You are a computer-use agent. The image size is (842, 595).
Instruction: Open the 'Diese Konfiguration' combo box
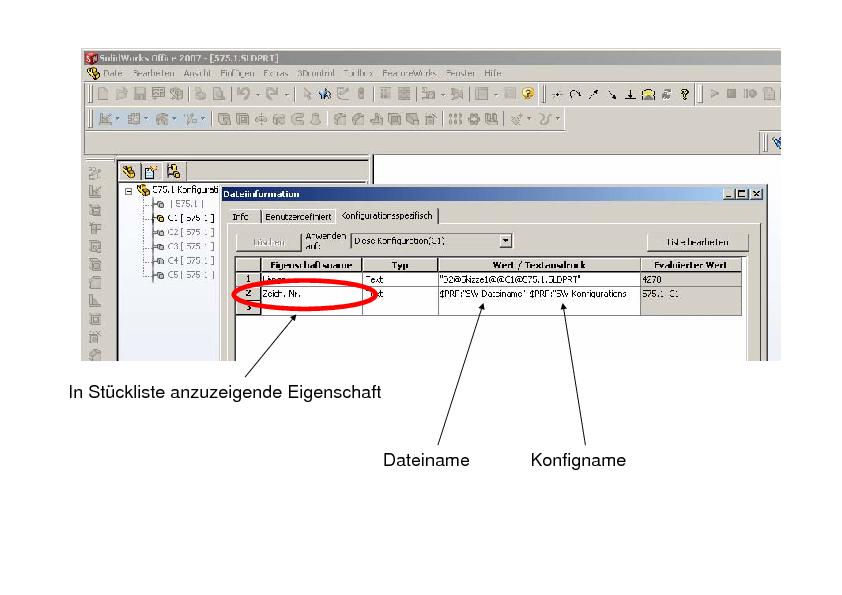[x=431, y=241]
